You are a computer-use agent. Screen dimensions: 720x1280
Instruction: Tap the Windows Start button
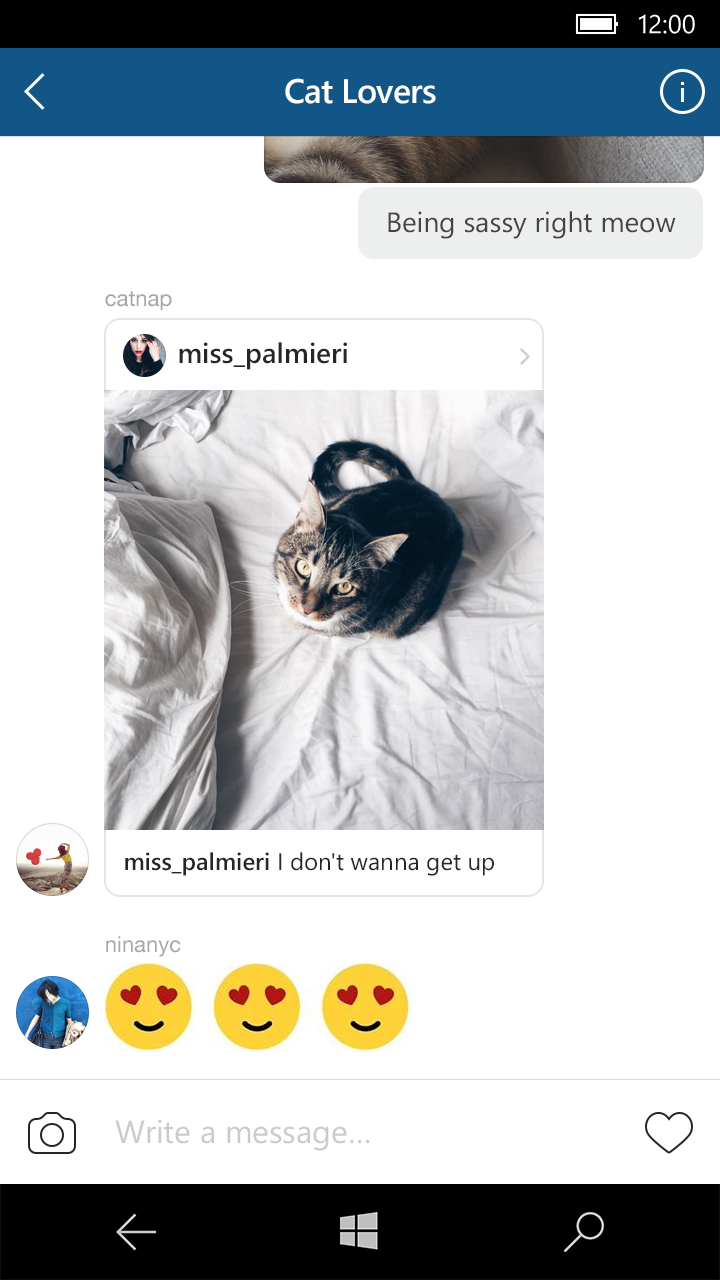[x=359, y=1231]
